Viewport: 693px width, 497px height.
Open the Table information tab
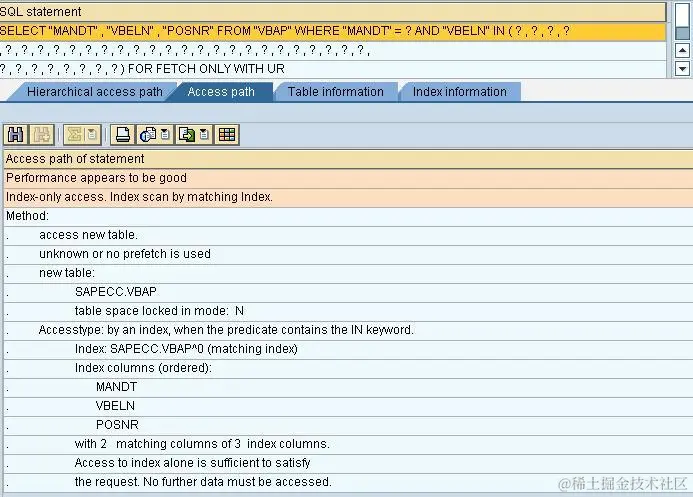click(335, 92)
